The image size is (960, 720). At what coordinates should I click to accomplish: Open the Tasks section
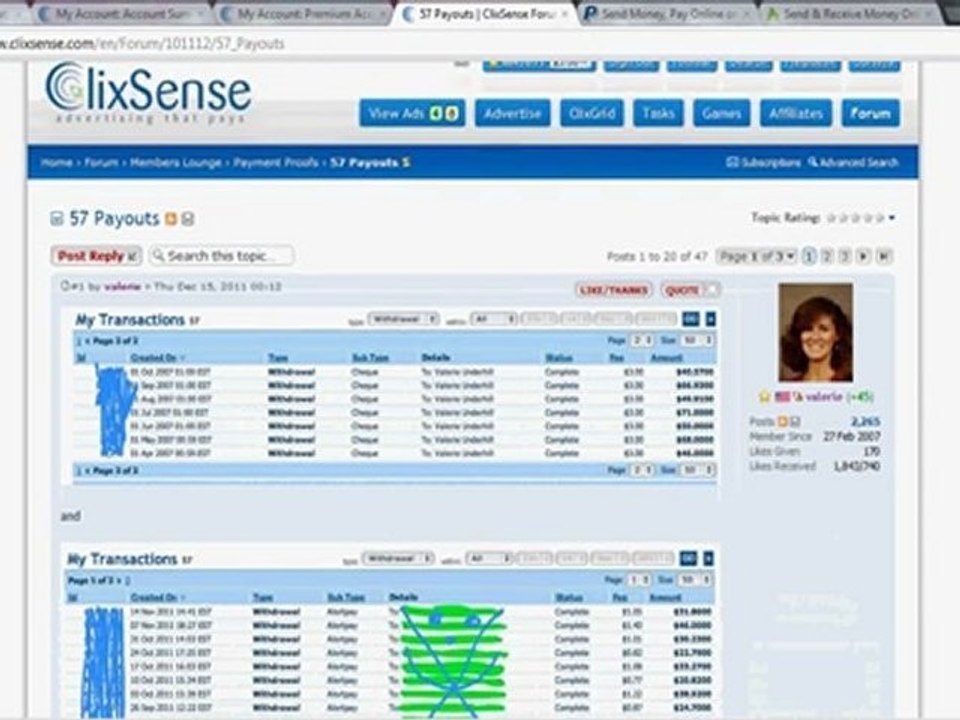coord(658,113)
